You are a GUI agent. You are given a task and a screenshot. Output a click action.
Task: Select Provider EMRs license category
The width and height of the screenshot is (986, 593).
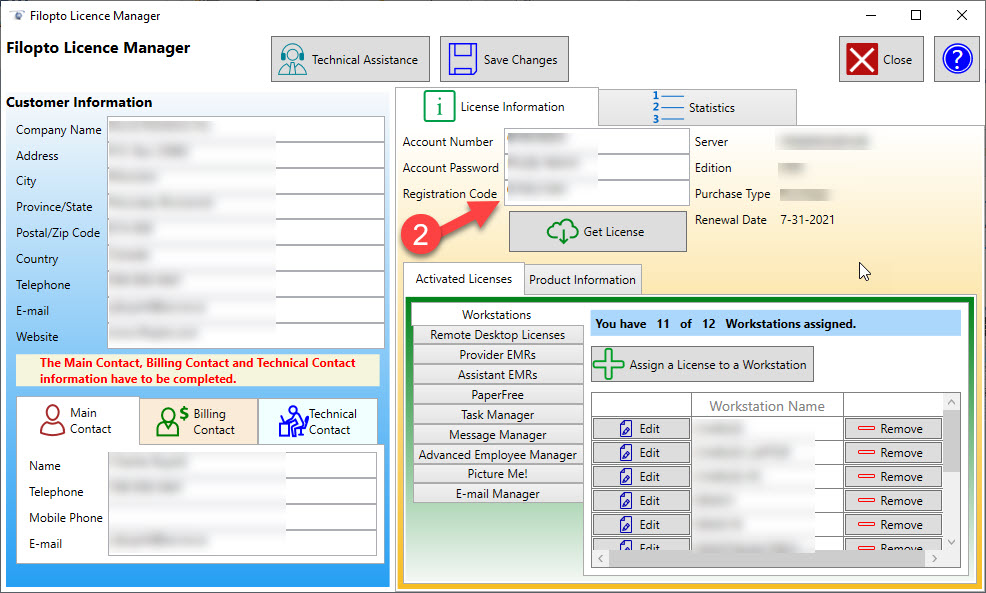[x=497, y=355]
